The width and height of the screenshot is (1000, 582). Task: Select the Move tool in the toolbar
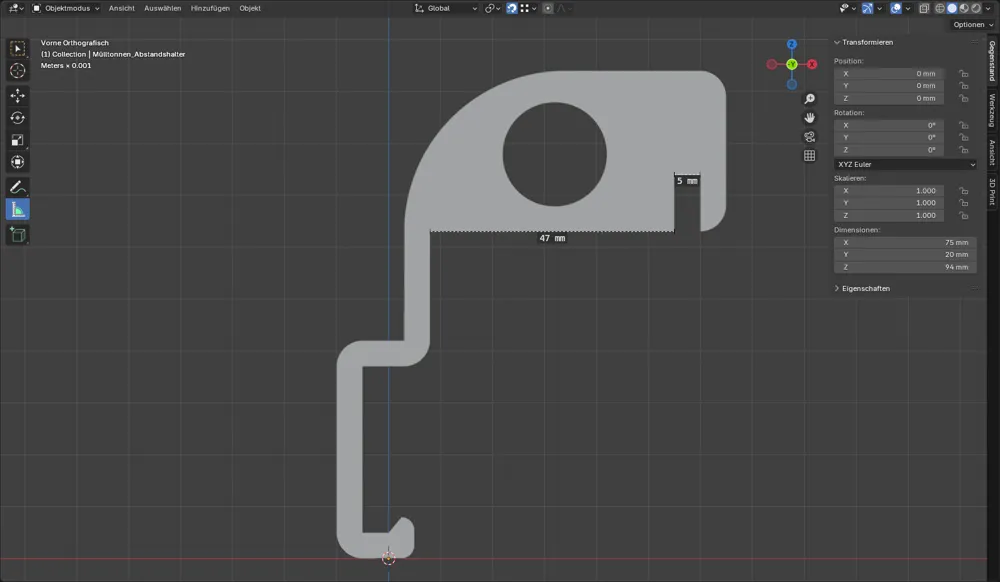coord(17,96)
